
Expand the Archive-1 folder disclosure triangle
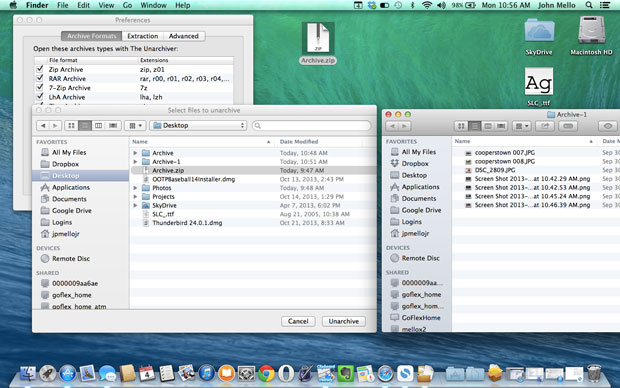tap(135, 161)
